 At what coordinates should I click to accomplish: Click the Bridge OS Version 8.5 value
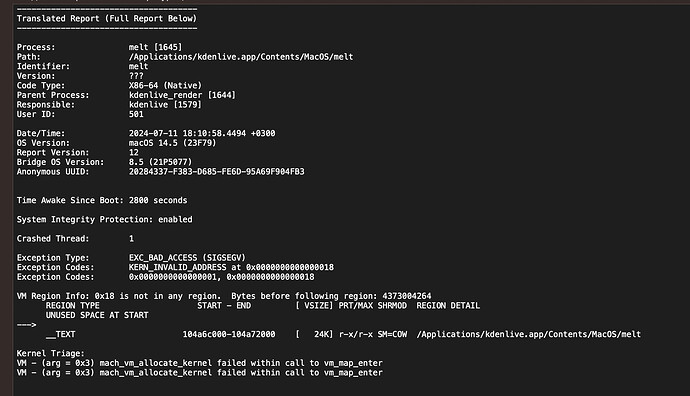[160, 162]
